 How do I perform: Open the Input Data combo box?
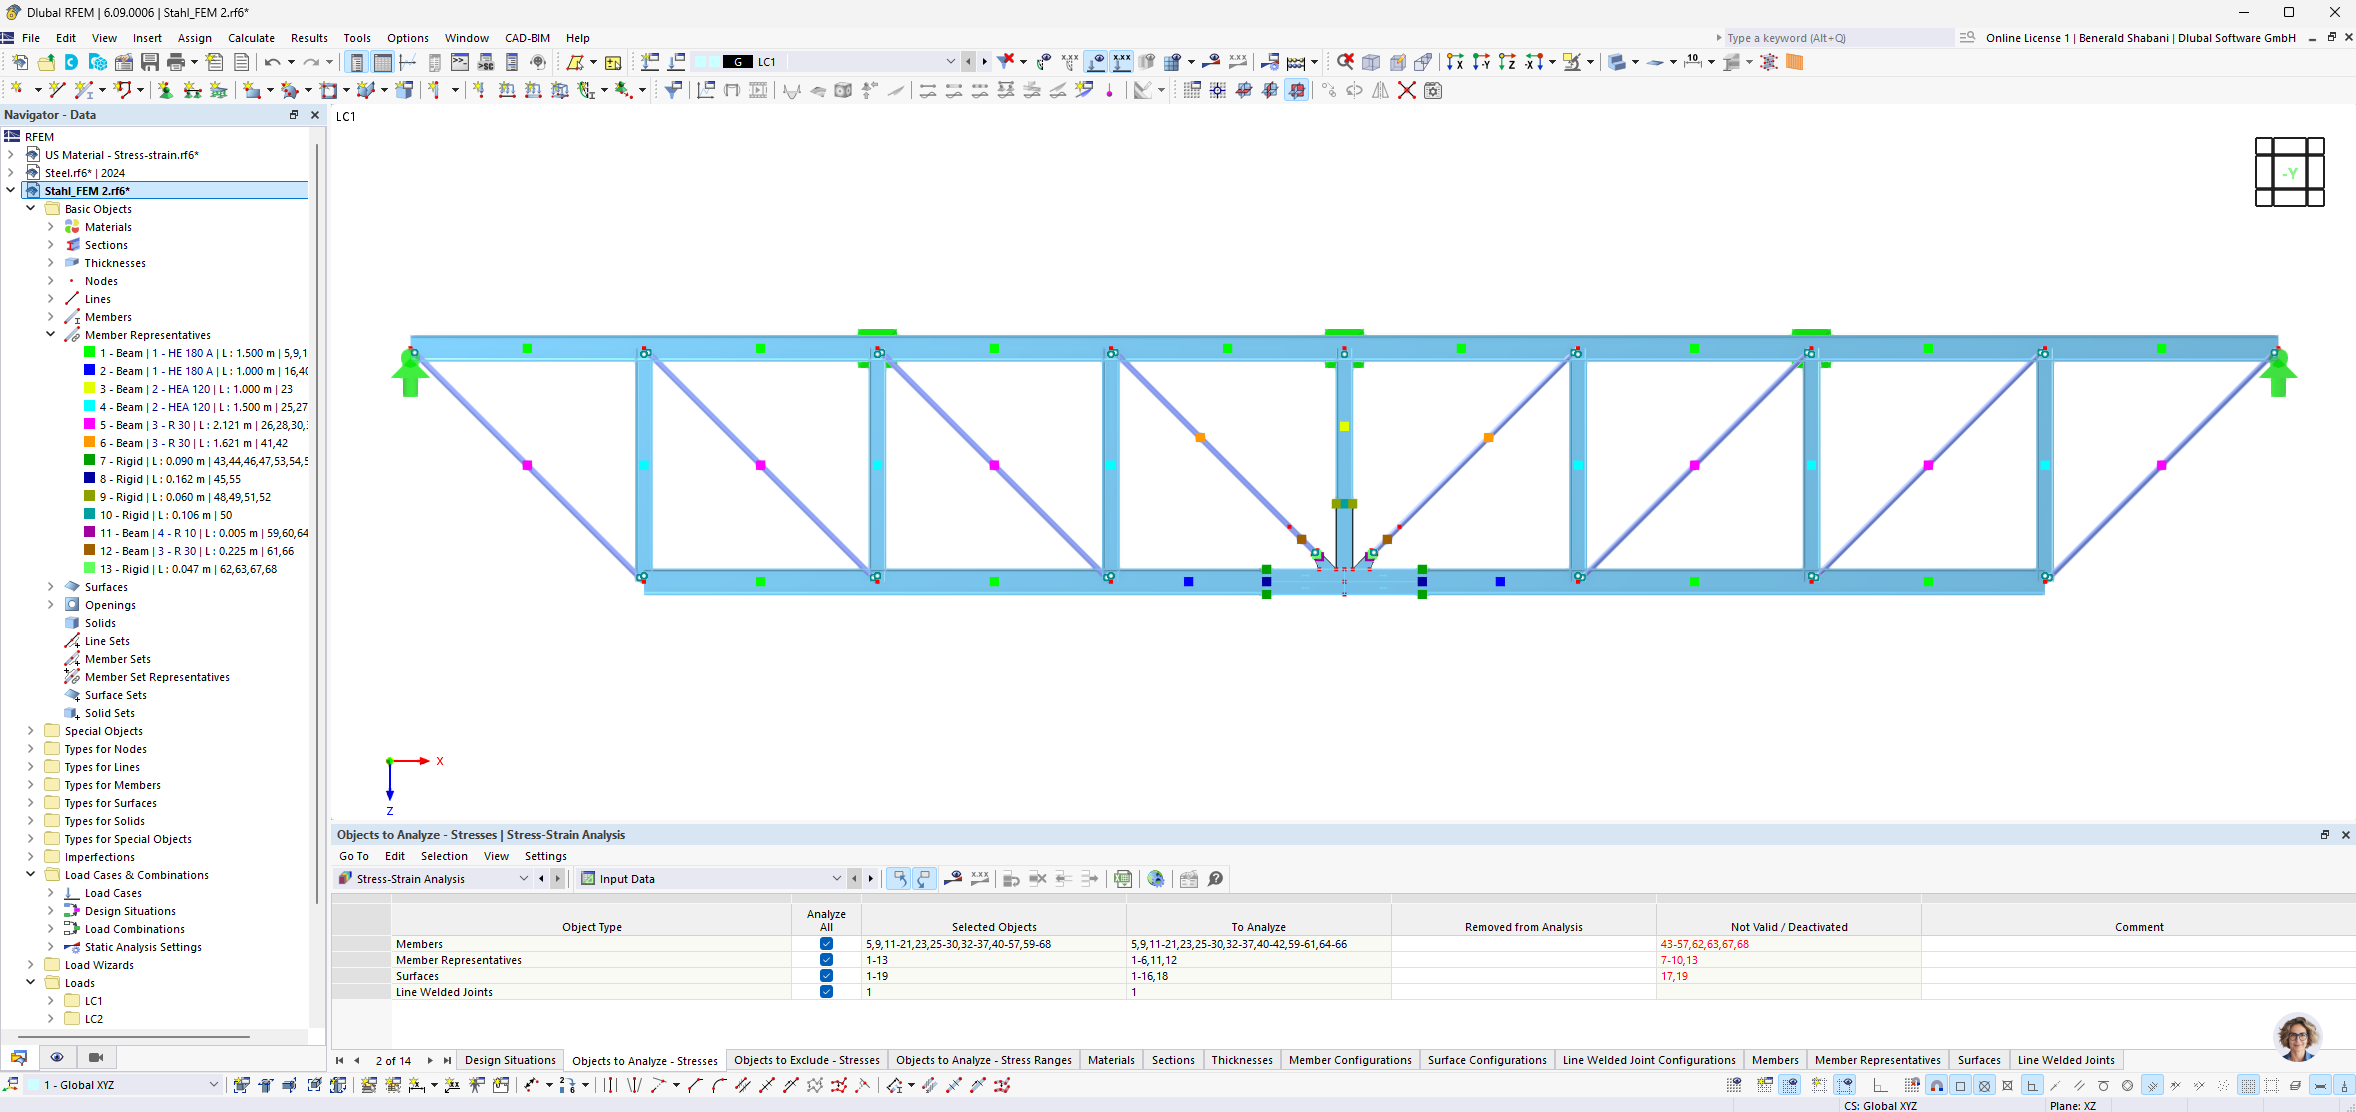(836, 879)
